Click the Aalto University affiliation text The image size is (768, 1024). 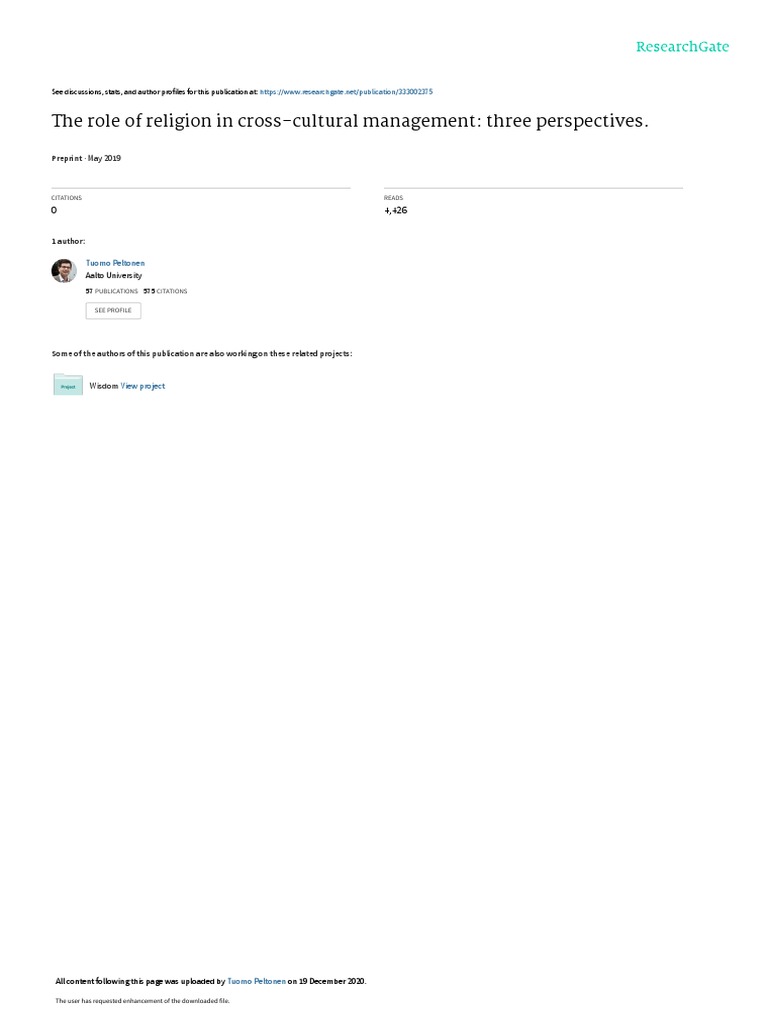(114, 276)
